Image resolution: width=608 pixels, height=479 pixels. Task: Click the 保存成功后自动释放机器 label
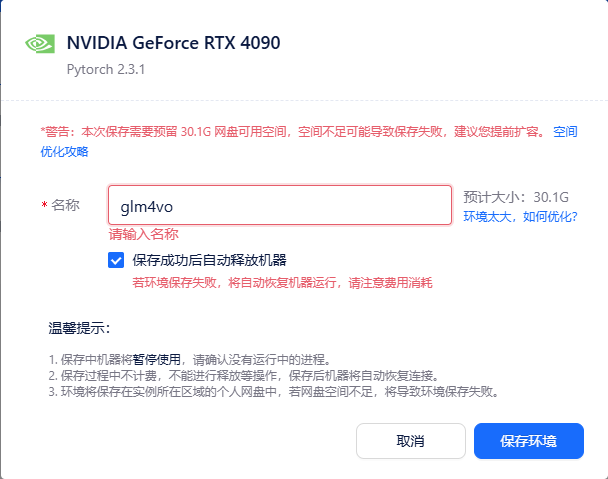coord(209,261)
